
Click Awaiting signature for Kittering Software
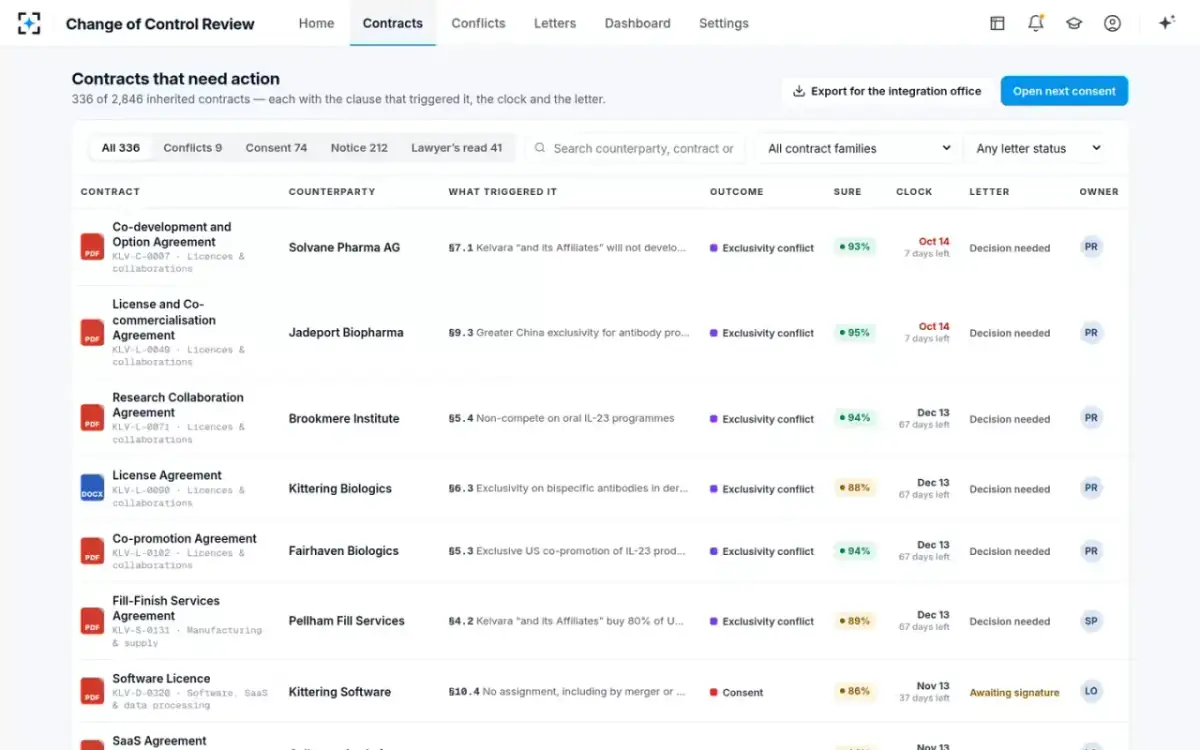click(x=1014, y=692)
